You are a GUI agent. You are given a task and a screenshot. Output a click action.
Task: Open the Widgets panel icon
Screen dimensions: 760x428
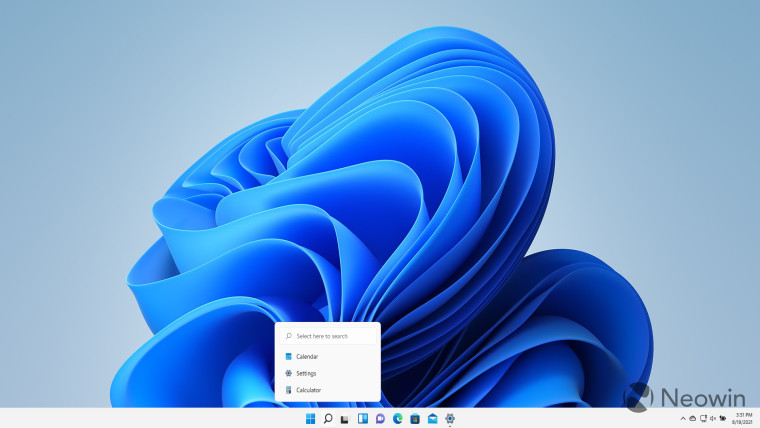coord(363,418)
